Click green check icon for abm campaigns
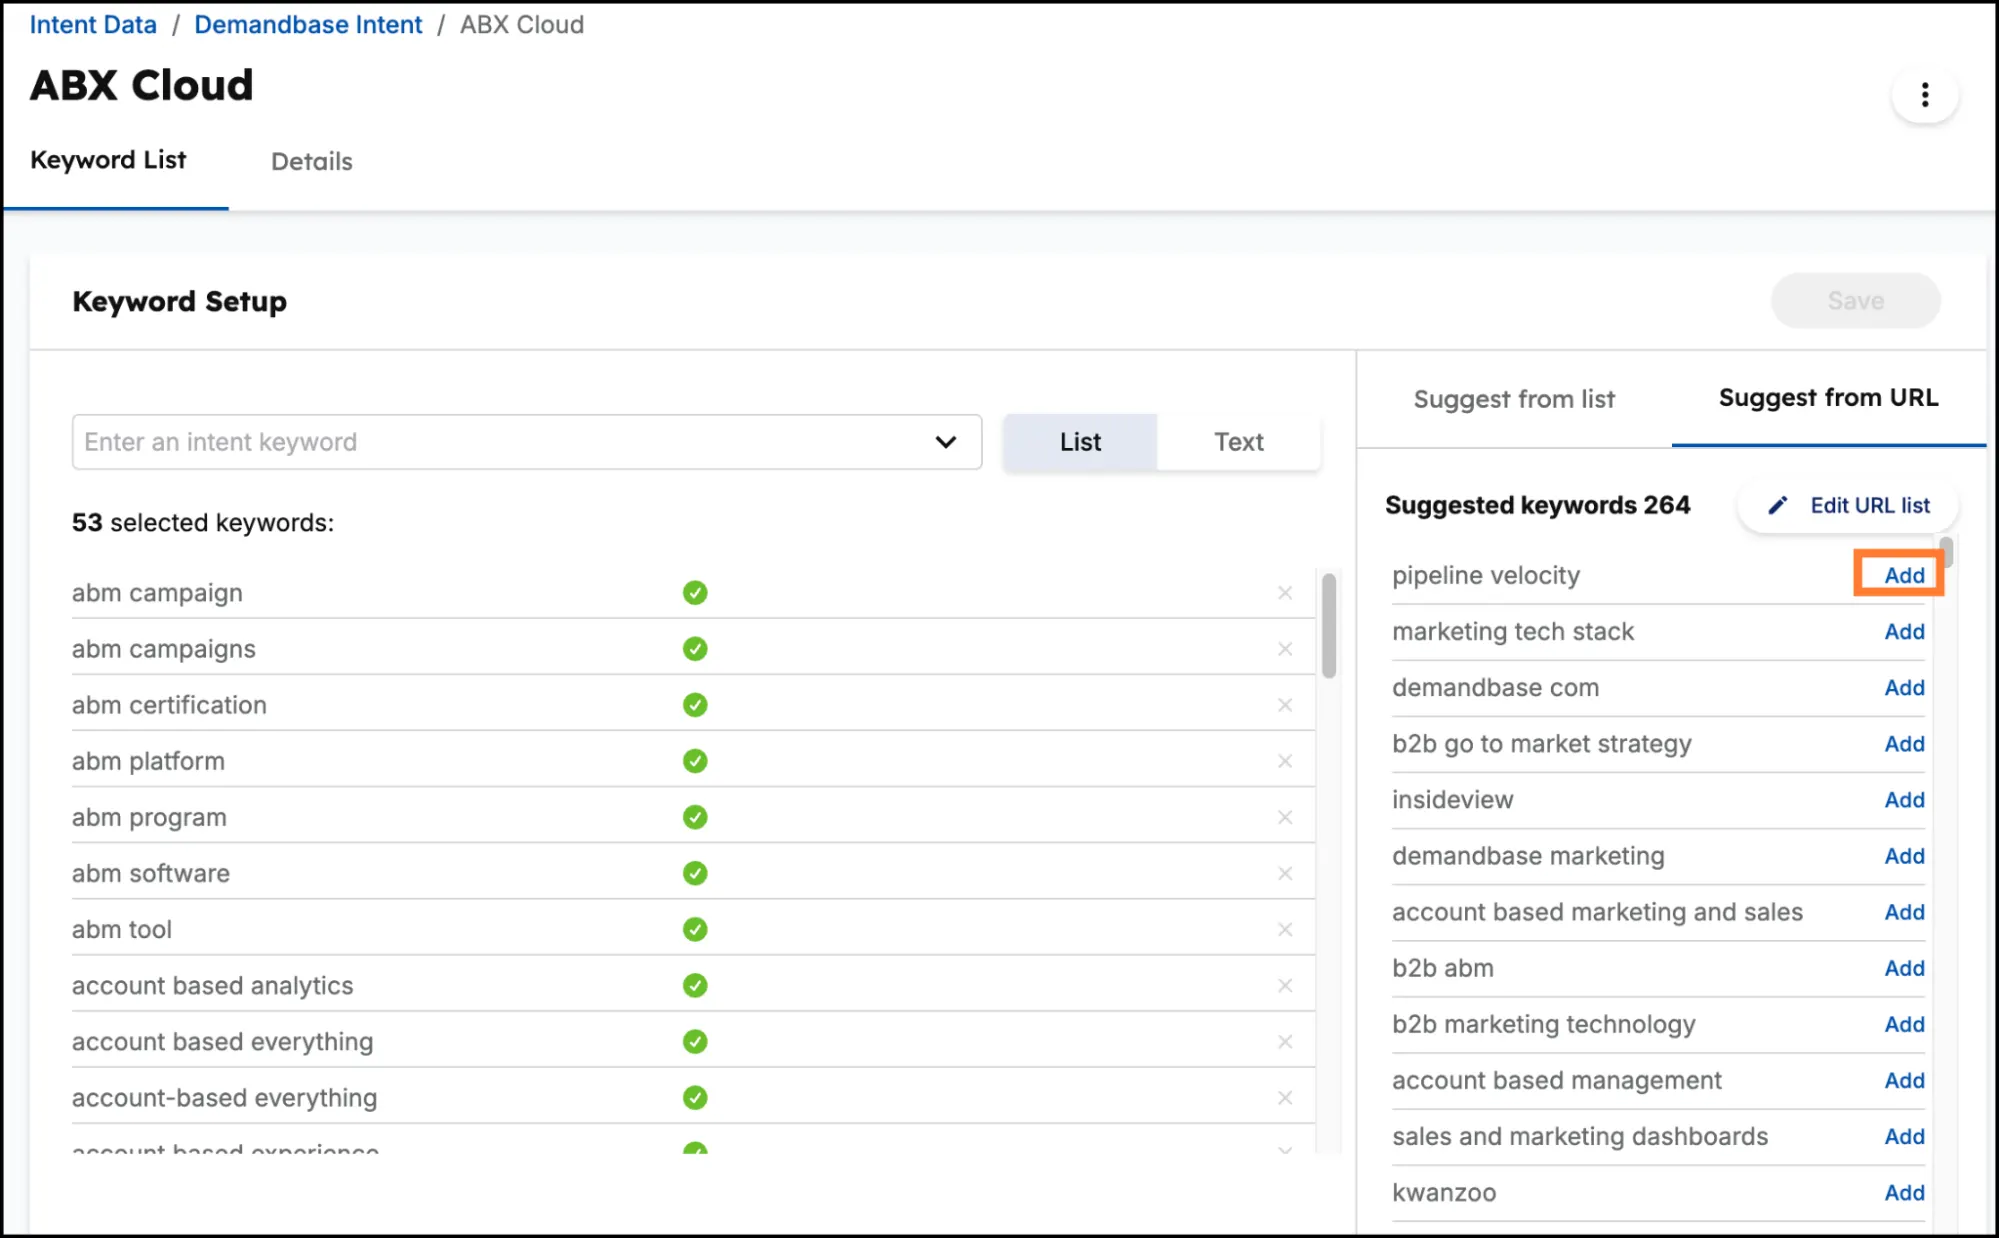This screenshot has width=1999, height=1238. tap(695, 649)
